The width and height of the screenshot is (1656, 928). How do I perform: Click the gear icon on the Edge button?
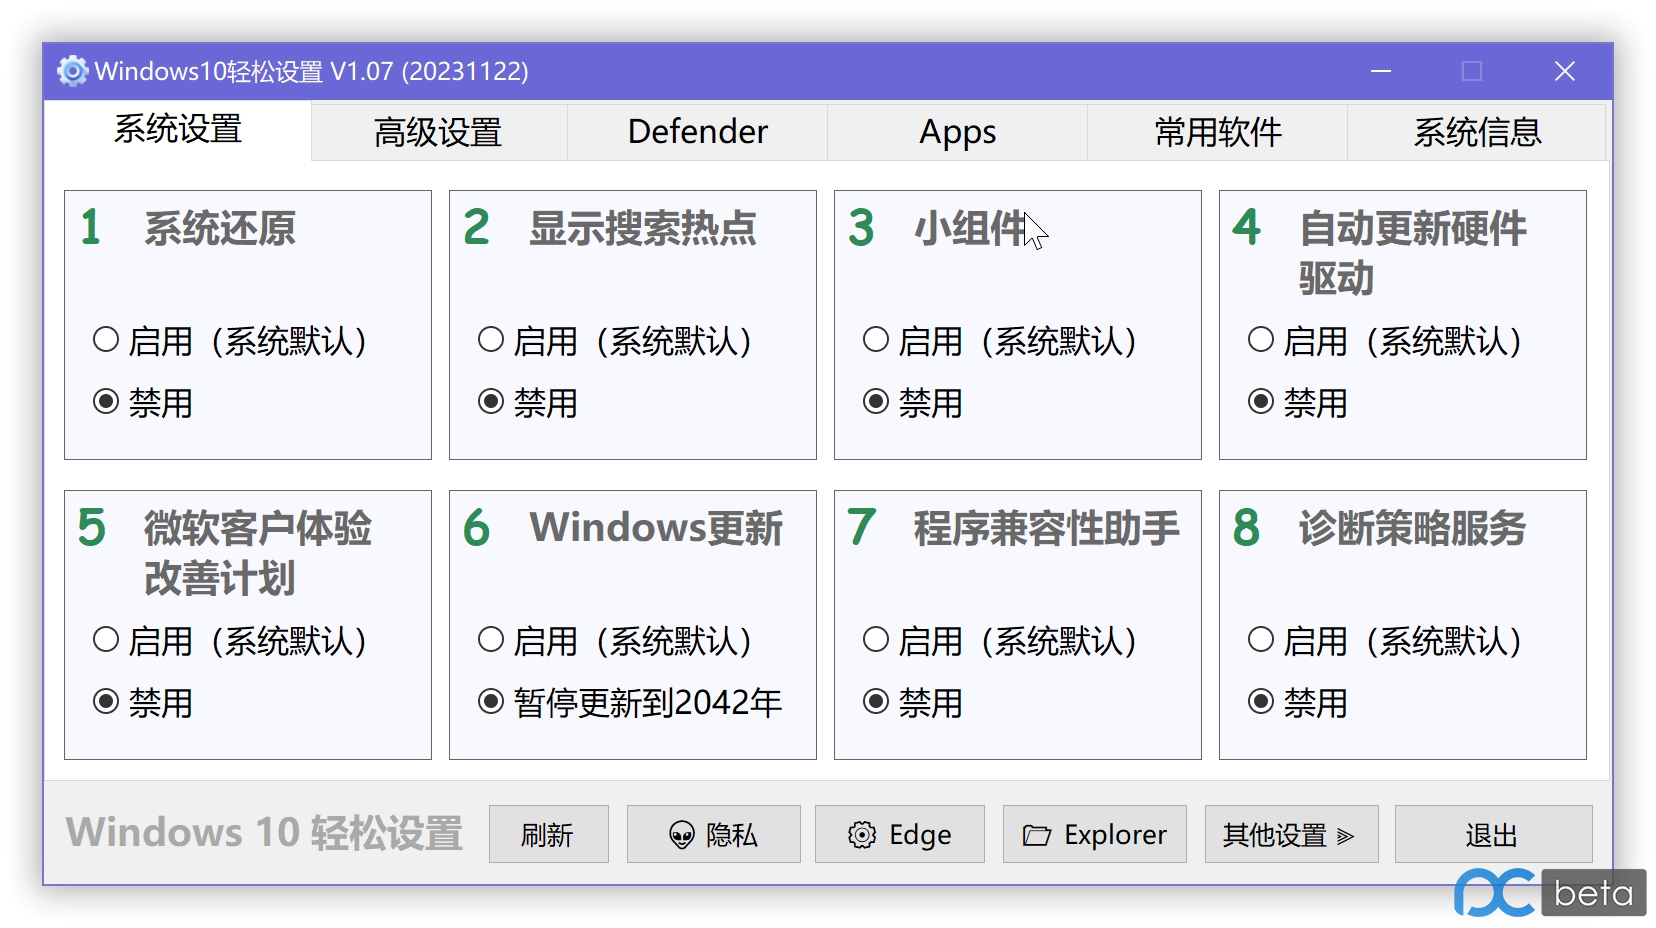tap(862, 834)
